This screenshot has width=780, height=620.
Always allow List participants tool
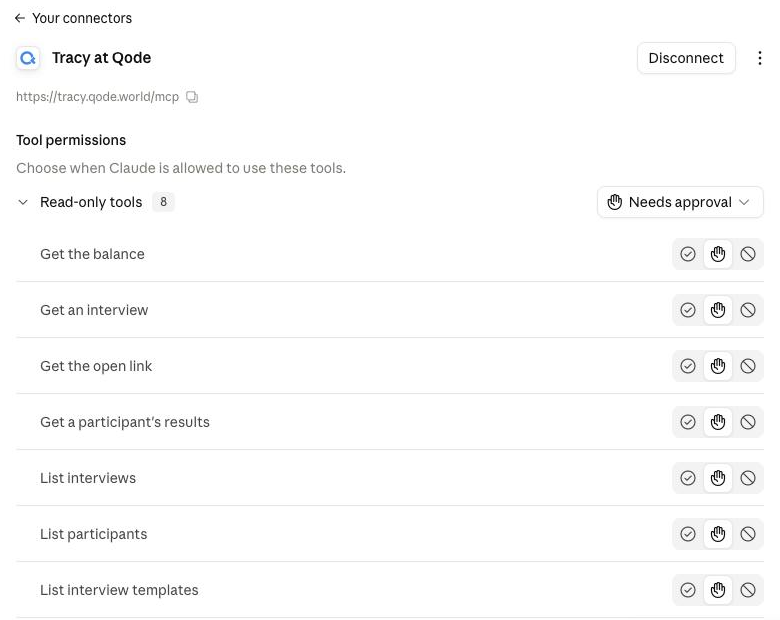coord(688,534)
